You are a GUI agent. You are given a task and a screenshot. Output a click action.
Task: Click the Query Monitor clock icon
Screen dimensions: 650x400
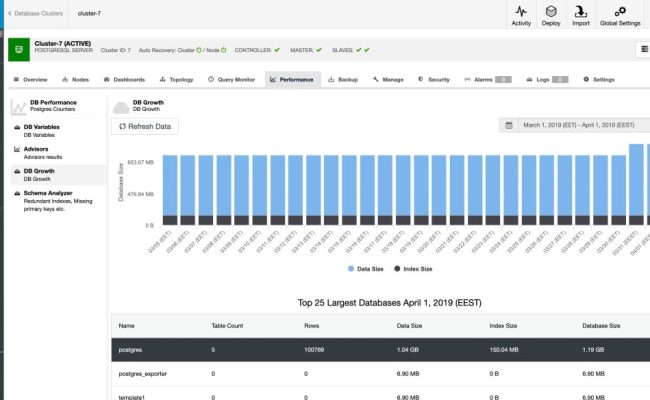211,79
